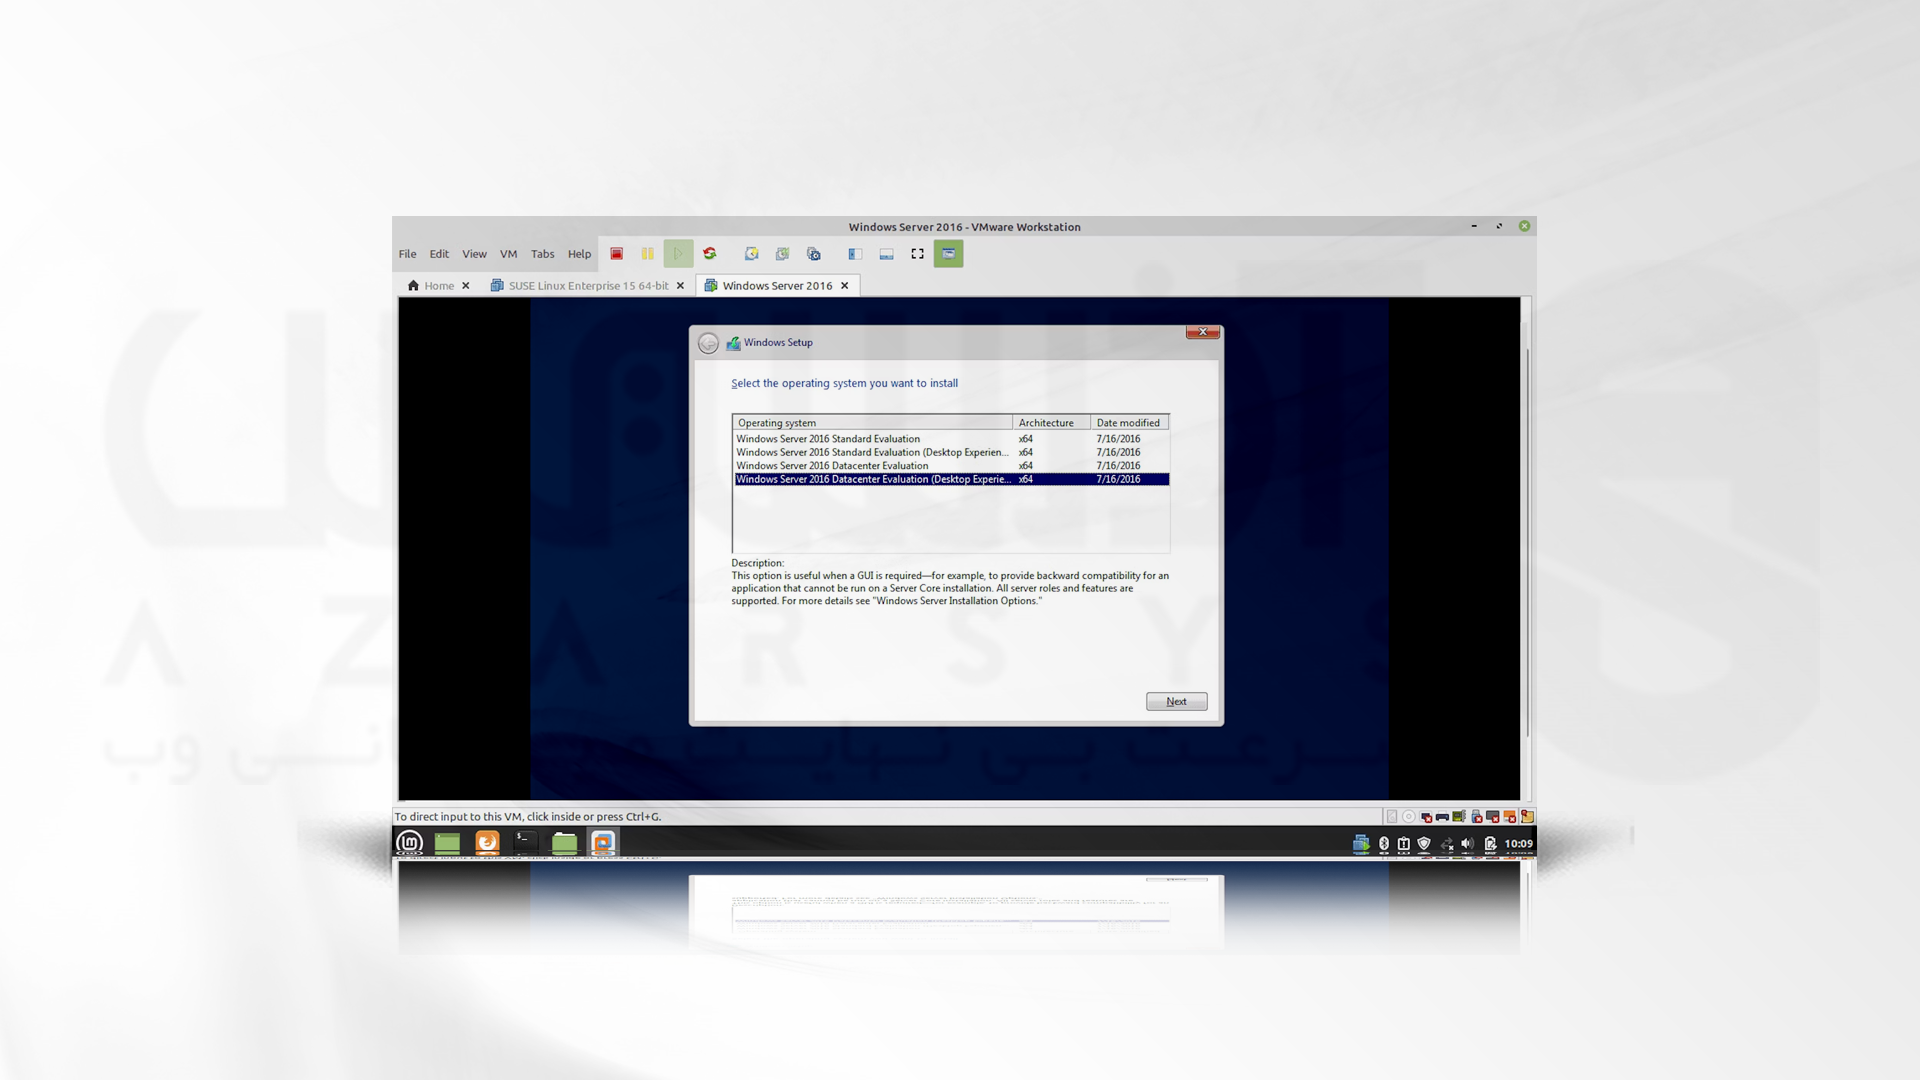The image size is (1920, 1080).
Task: Click the shield security tray icon
Action: pyautogui.click(x=1424, y=844)
